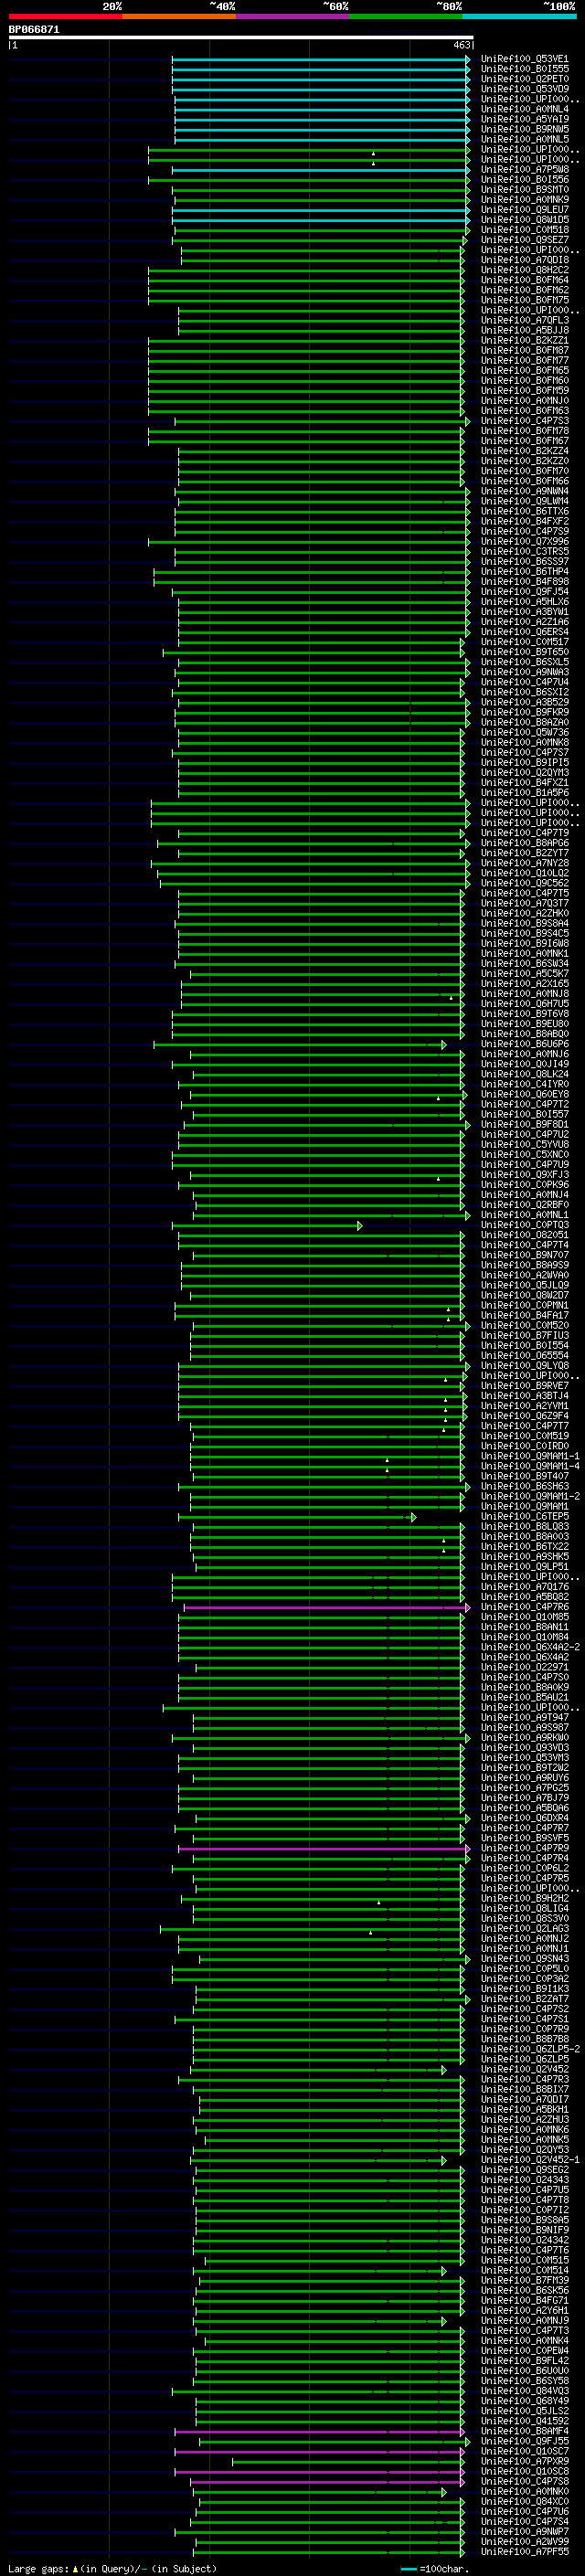
Task: Select hit label UniRef100_Q9LEU7
Action: pos(524,210)
